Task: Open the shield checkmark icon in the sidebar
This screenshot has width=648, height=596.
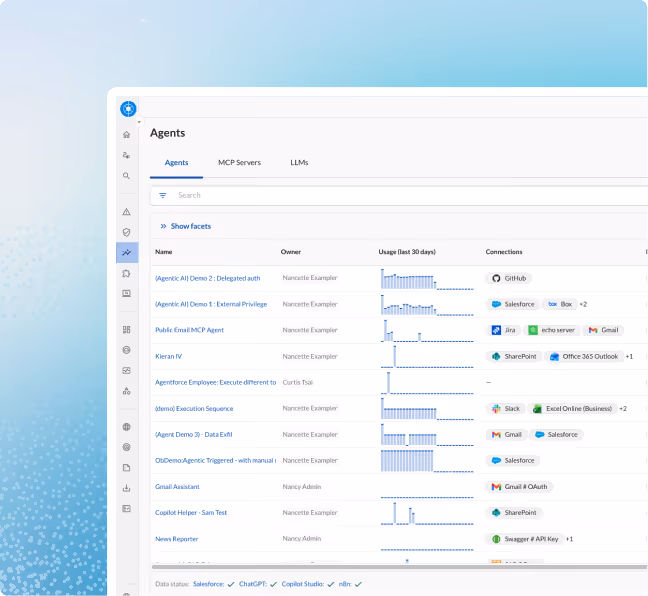Action: click(x=126, y=232)
